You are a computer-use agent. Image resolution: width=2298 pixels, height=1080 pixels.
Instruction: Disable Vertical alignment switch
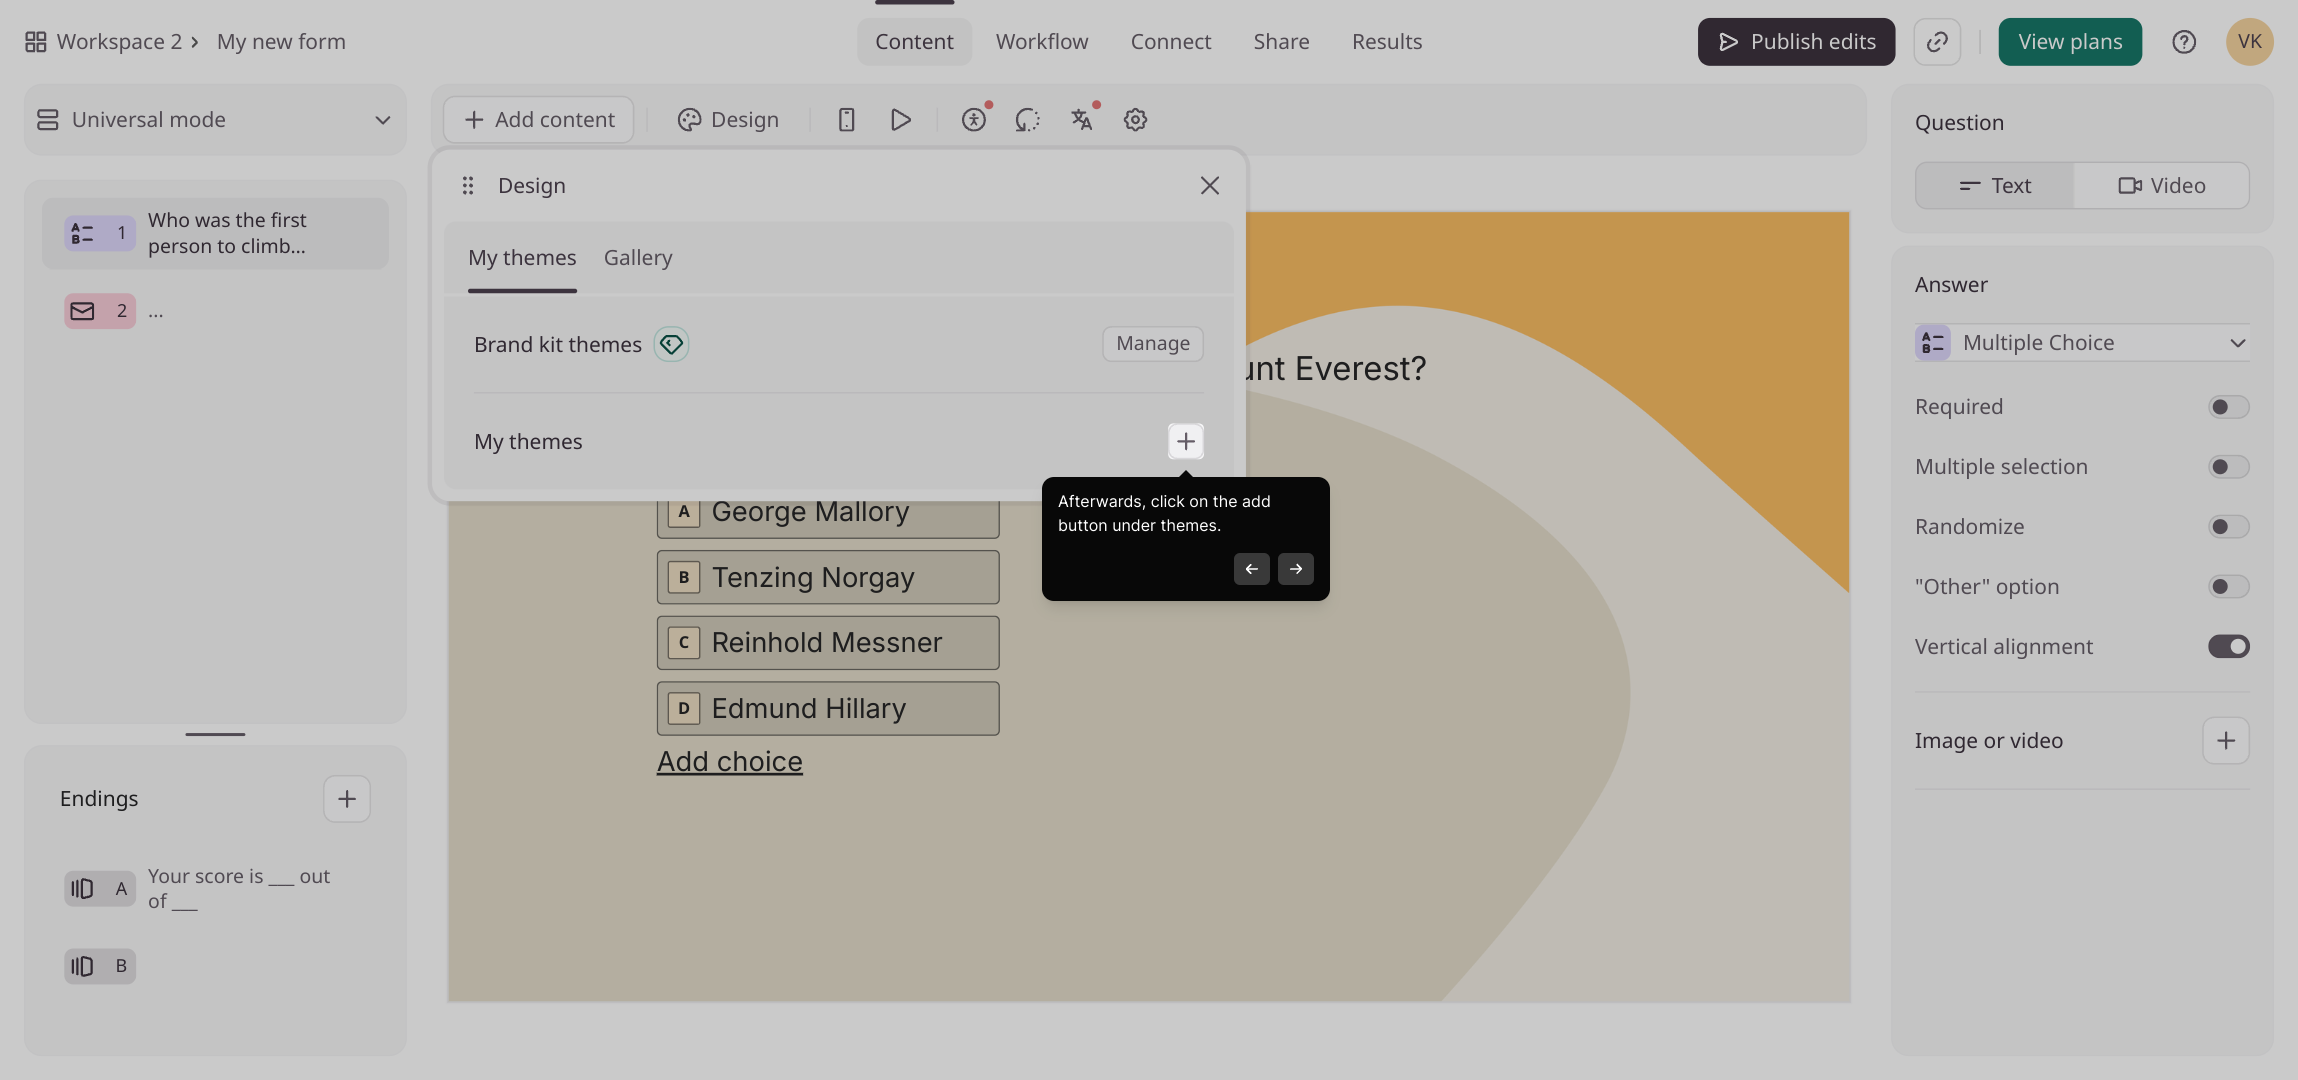coord(2228,647)
